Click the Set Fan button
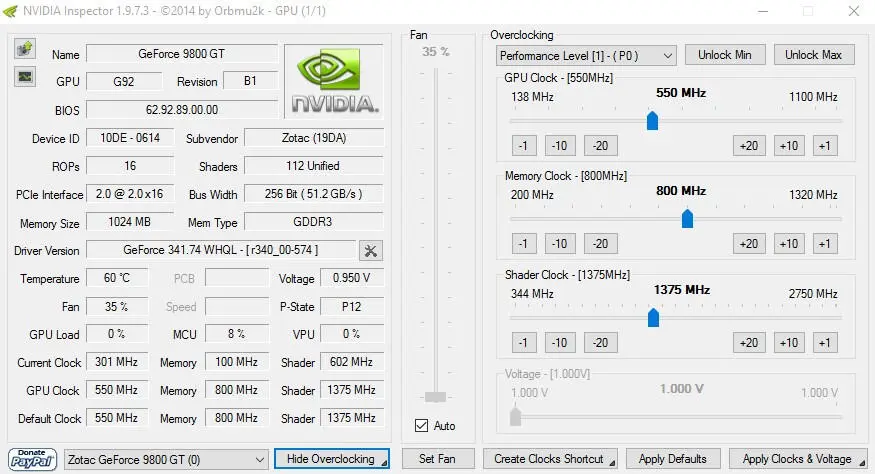The height and width of the screenshot is (474, 875). 438,459
